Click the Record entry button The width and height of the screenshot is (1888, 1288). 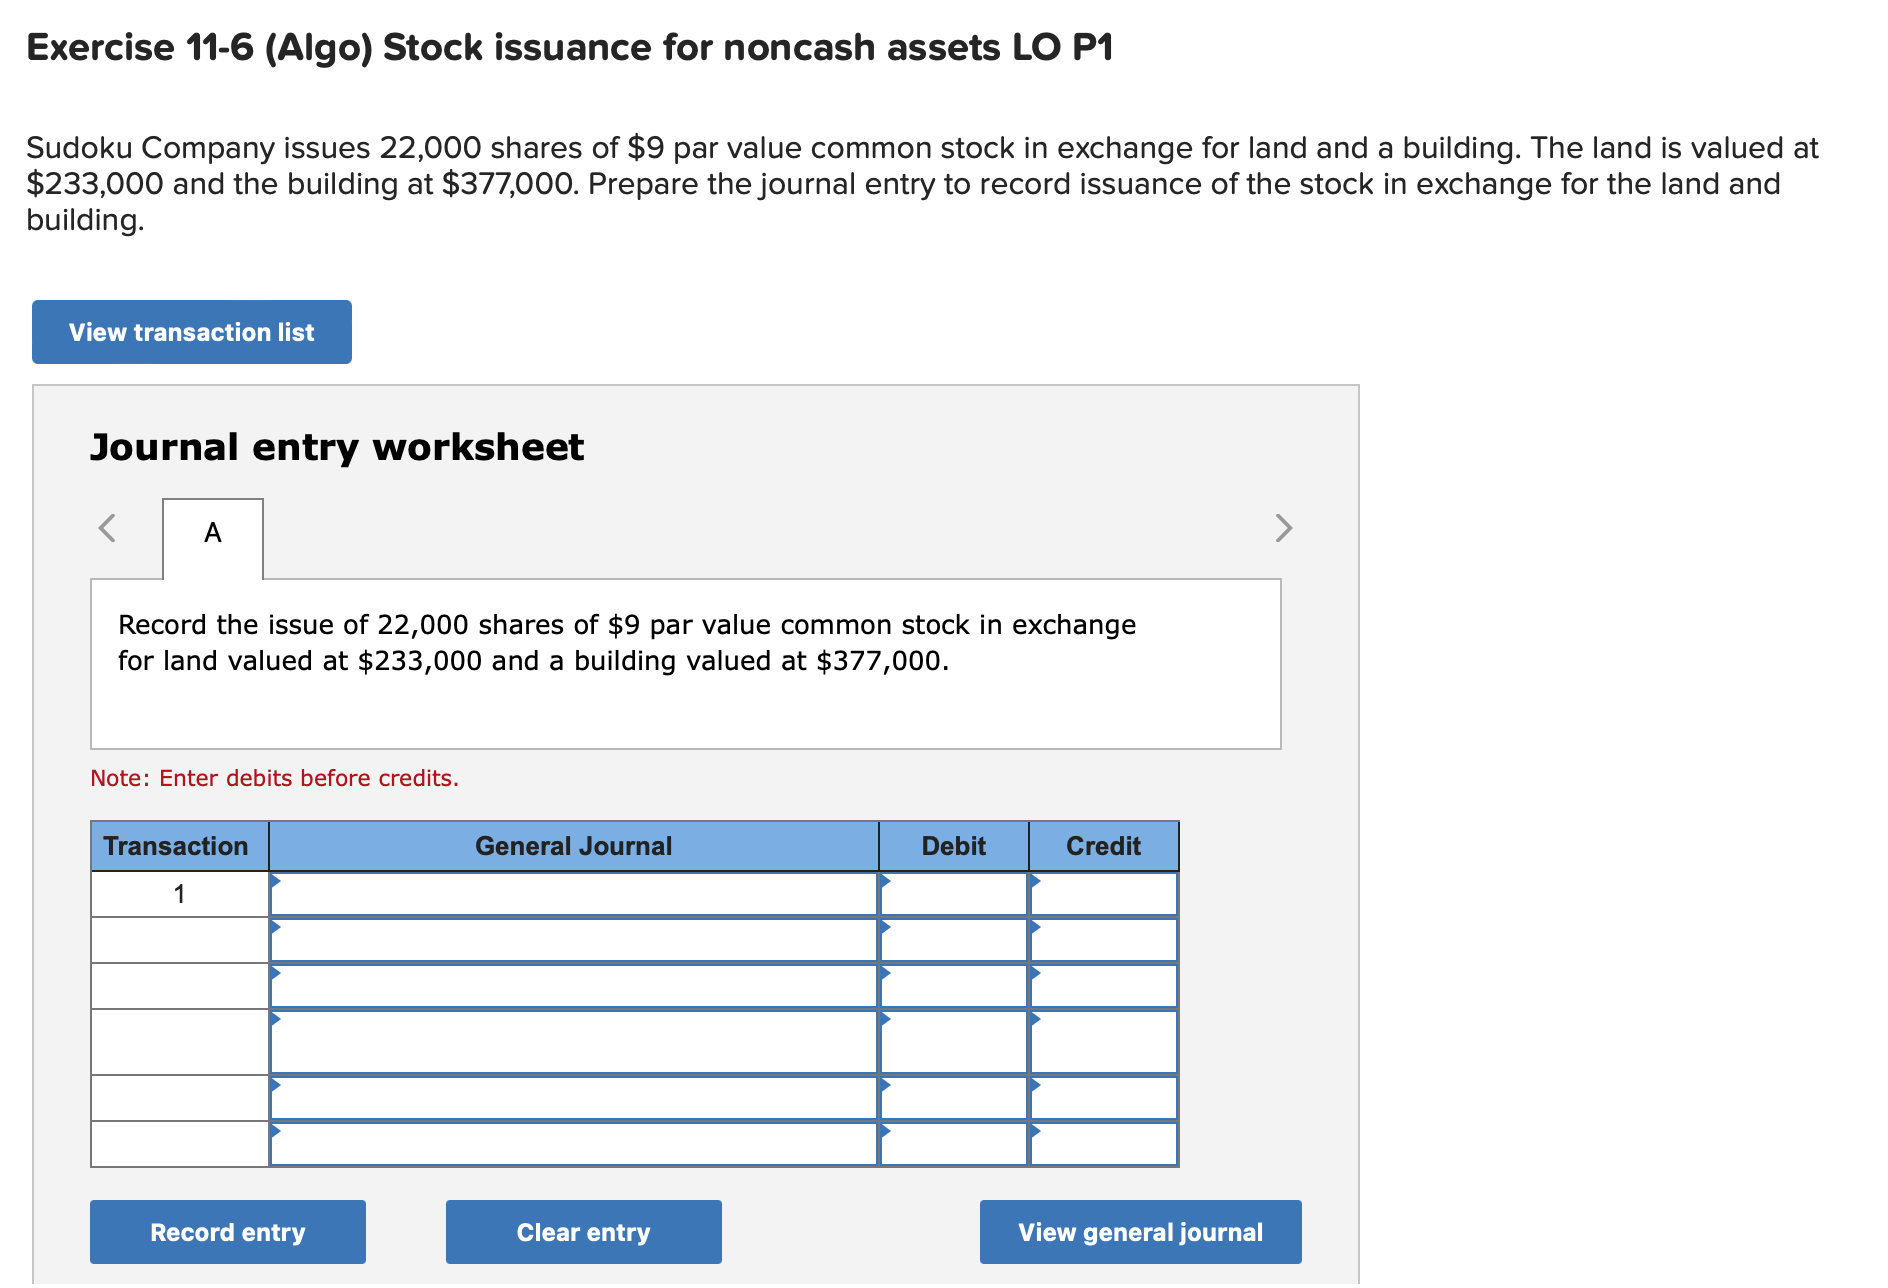click(227, 1232)
